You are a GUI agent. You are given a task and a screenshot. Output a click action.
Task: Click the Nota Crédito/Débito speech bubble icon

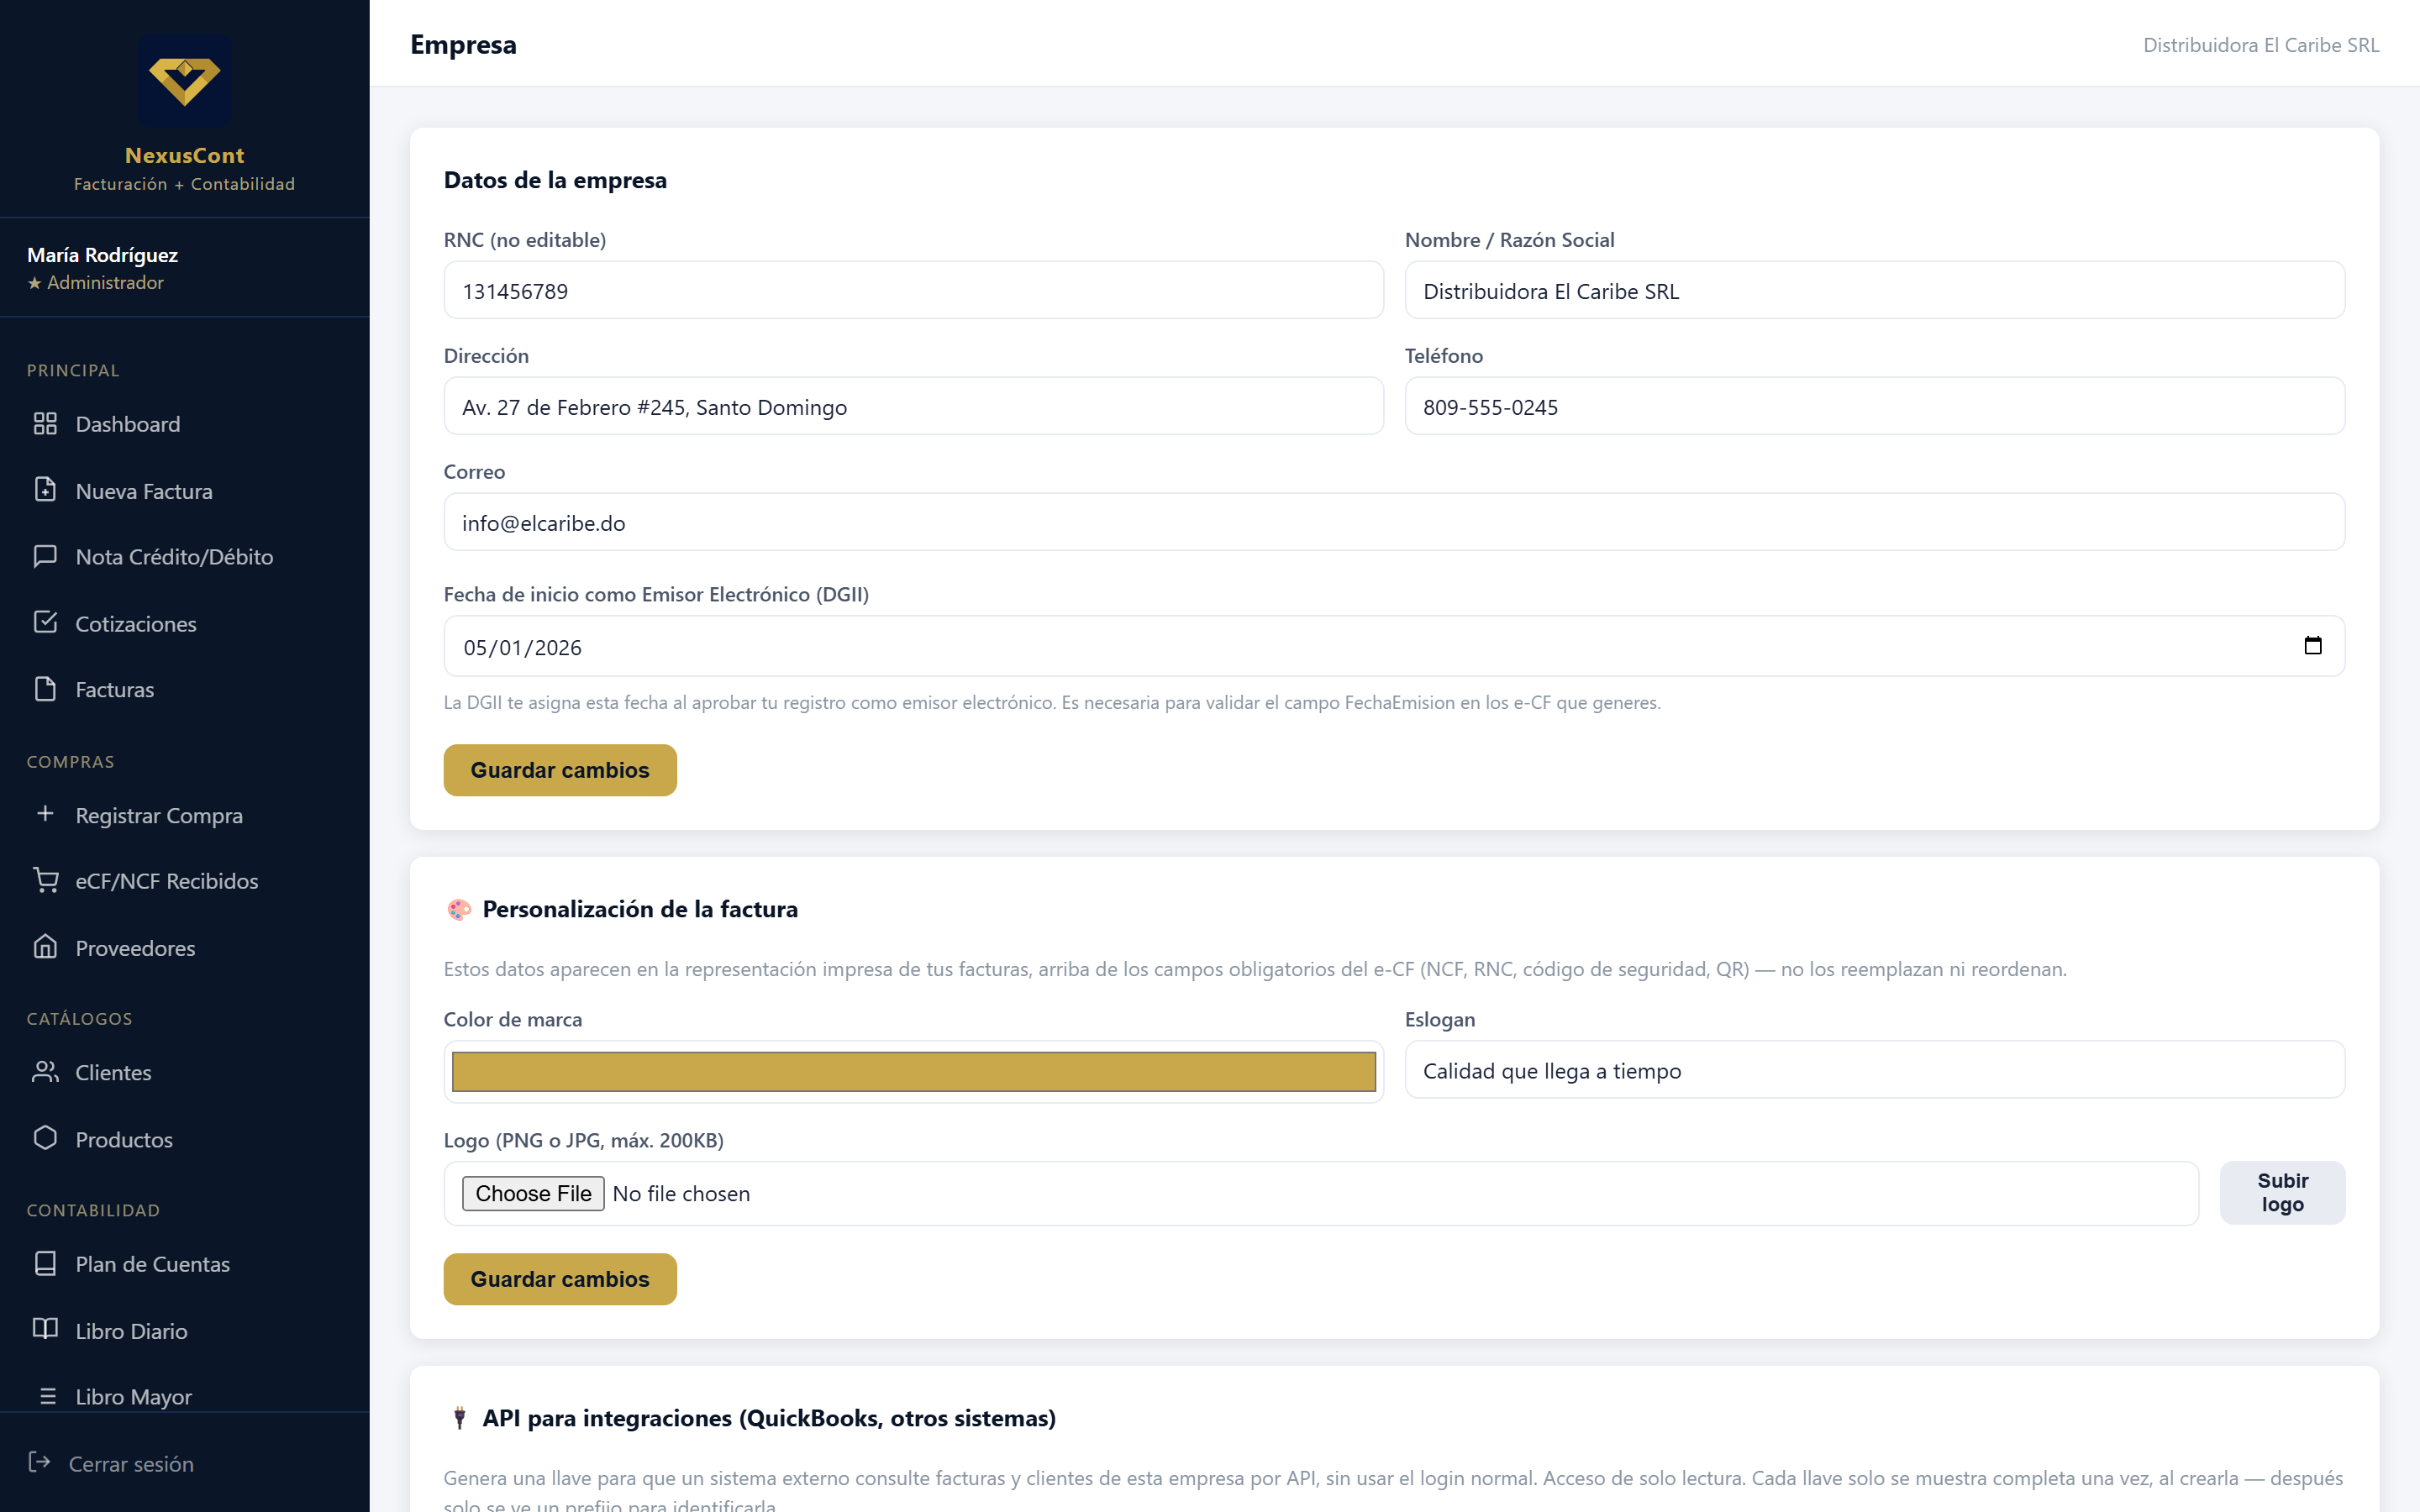point(45,556)
